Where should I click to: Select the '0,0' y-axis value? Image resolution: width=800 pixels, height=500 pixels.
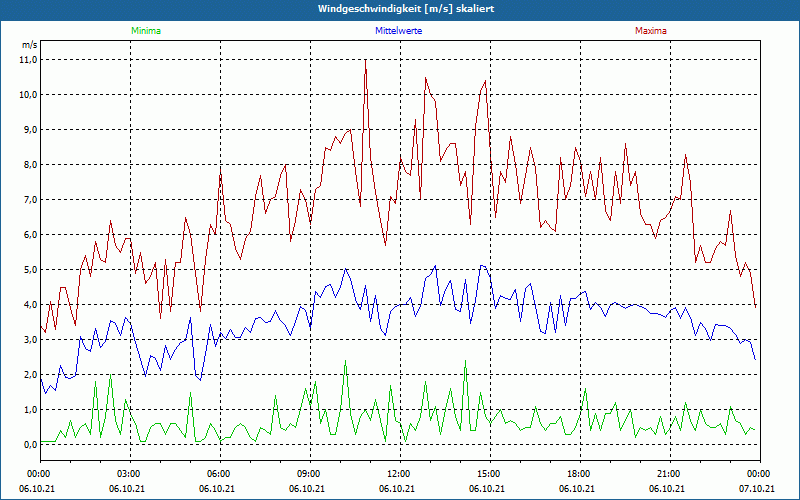click(32, 444)
